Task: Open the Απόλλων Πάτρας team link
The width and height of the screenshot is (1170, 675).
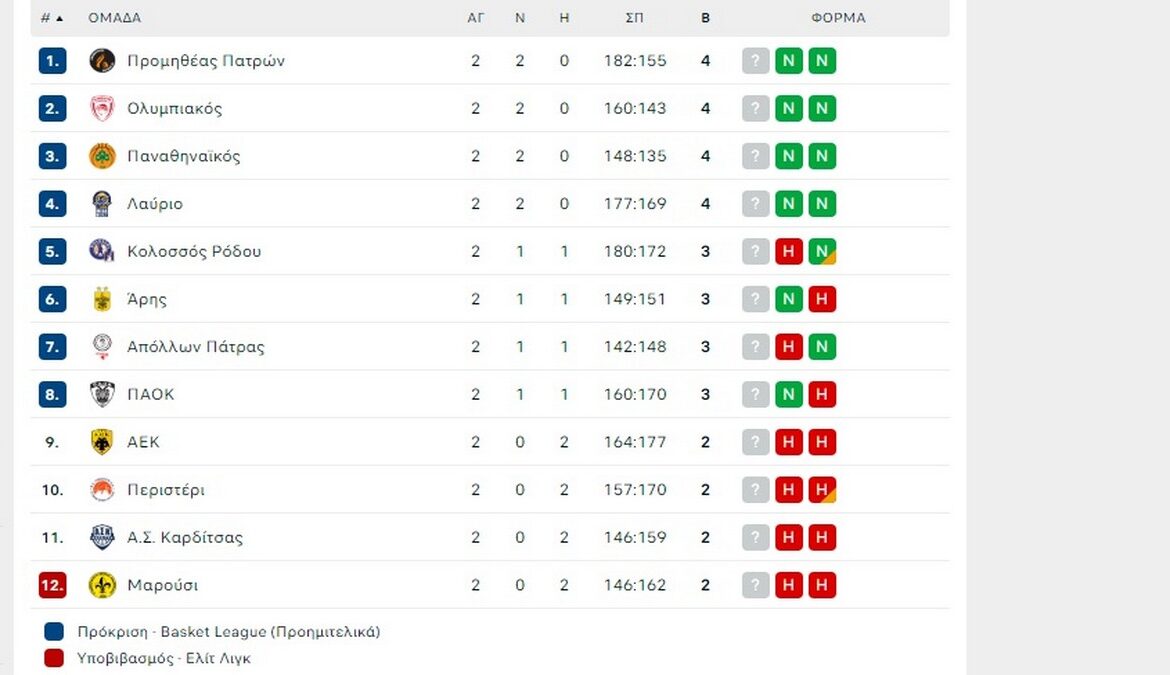Action: coord(196,347)
